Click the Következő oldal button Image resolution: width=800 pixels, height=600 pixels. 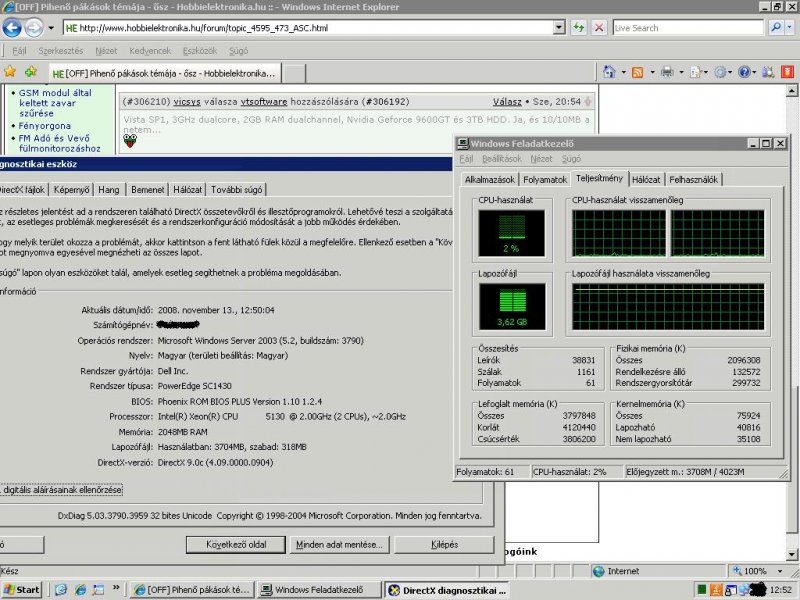tap(236, 544)
